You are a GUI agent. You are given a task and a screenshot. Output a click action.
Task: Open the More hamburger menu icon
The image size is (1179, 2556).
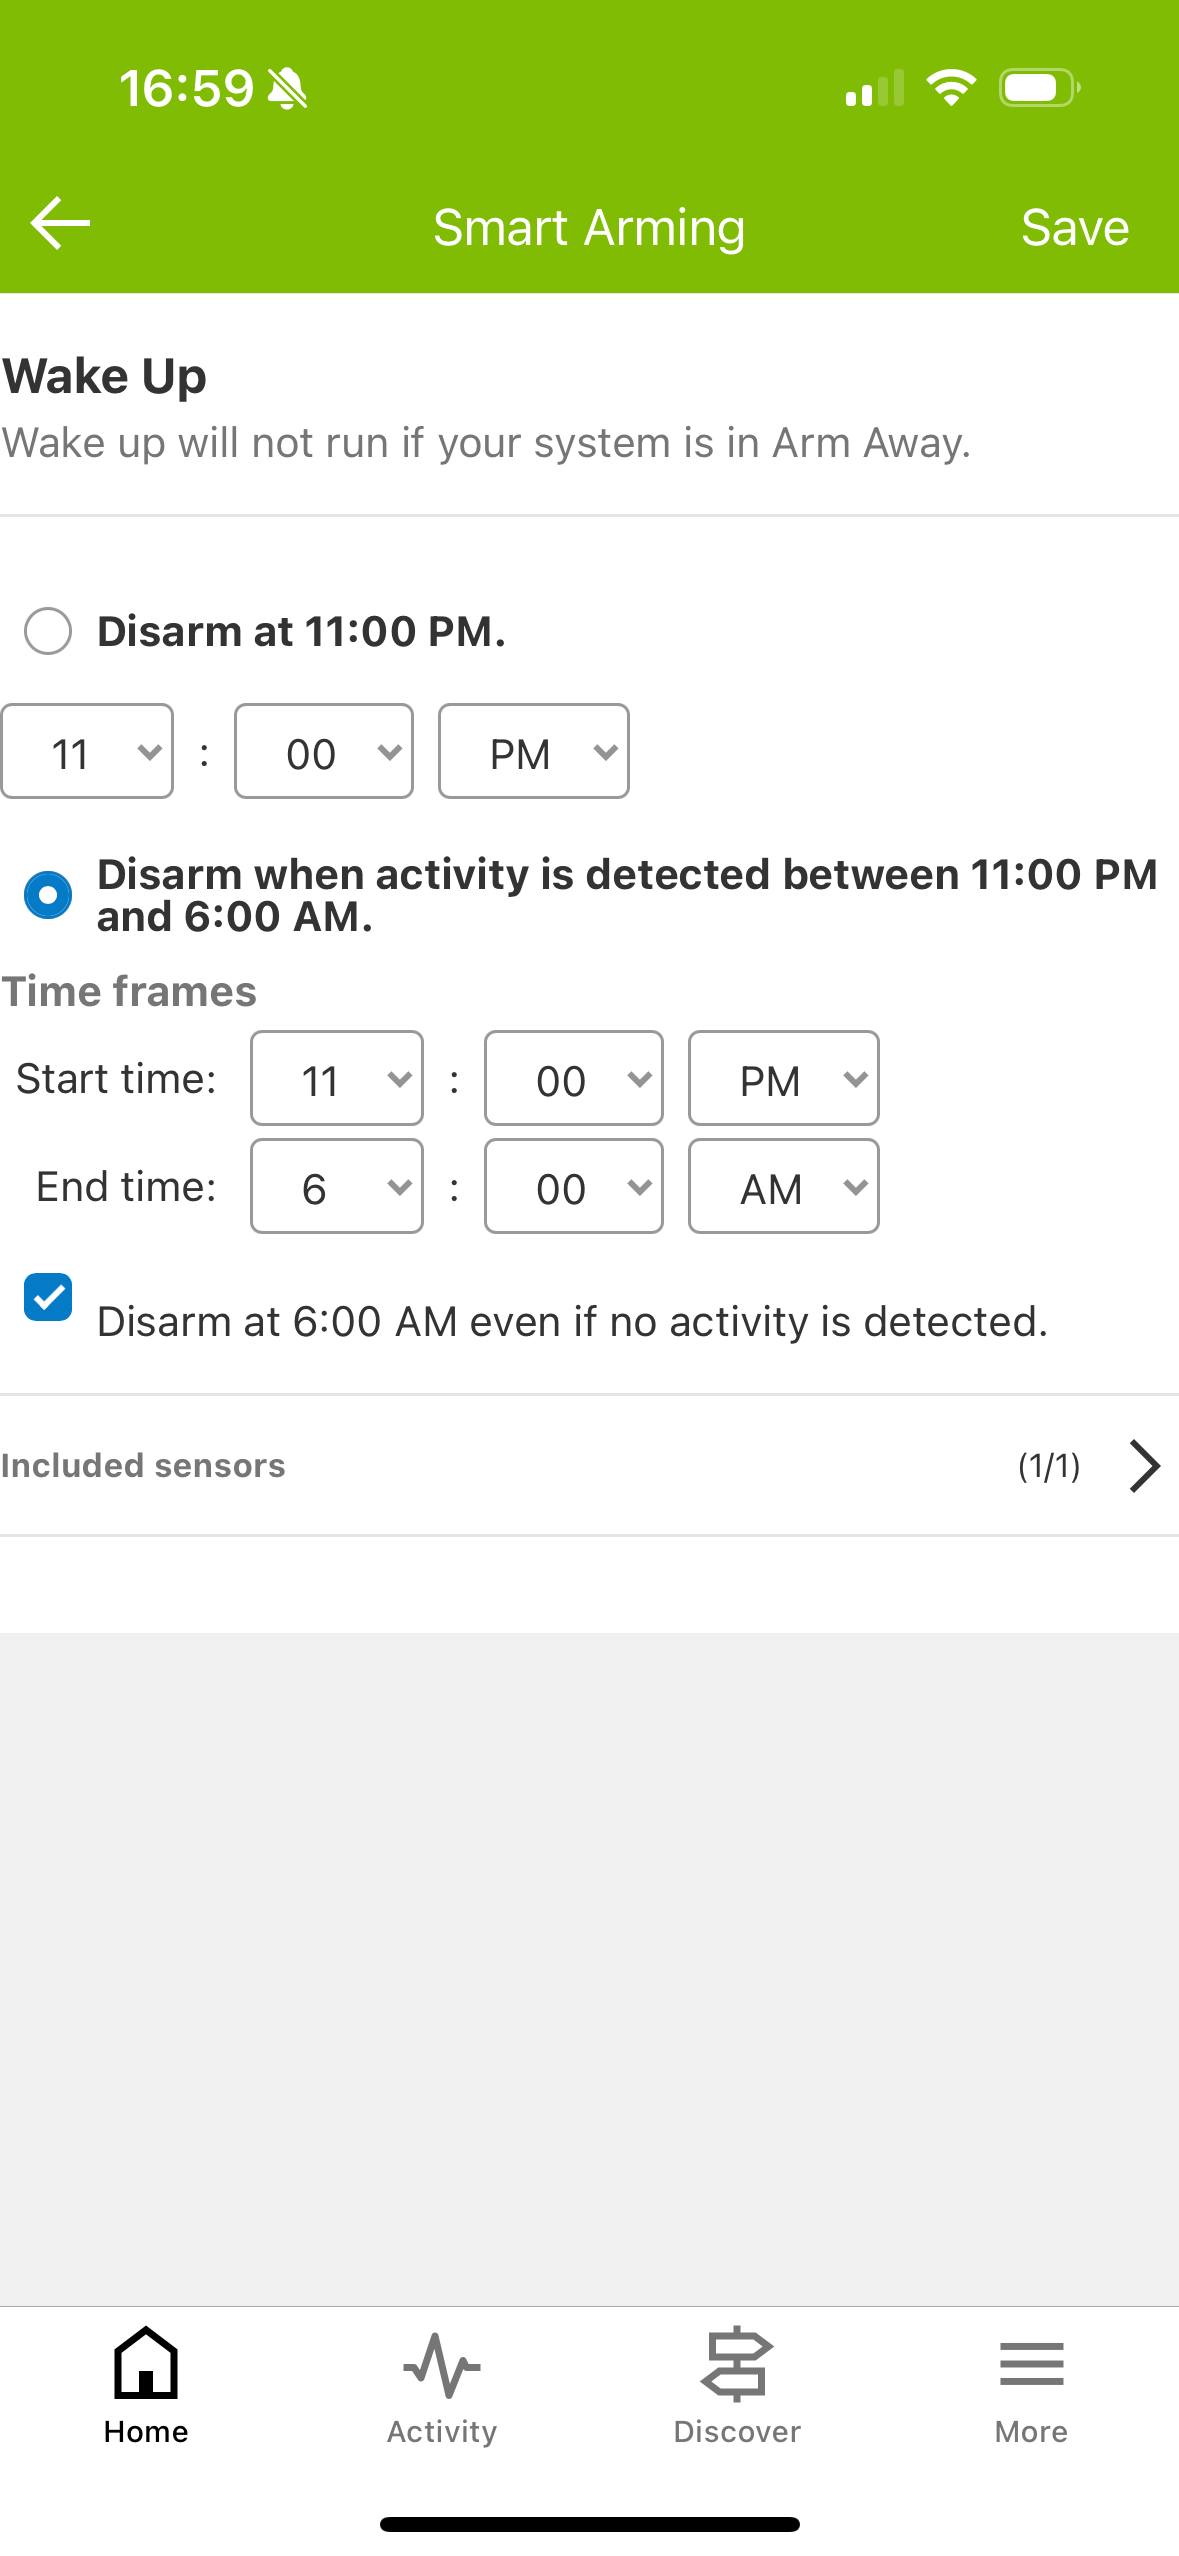coord(1031,2365)
